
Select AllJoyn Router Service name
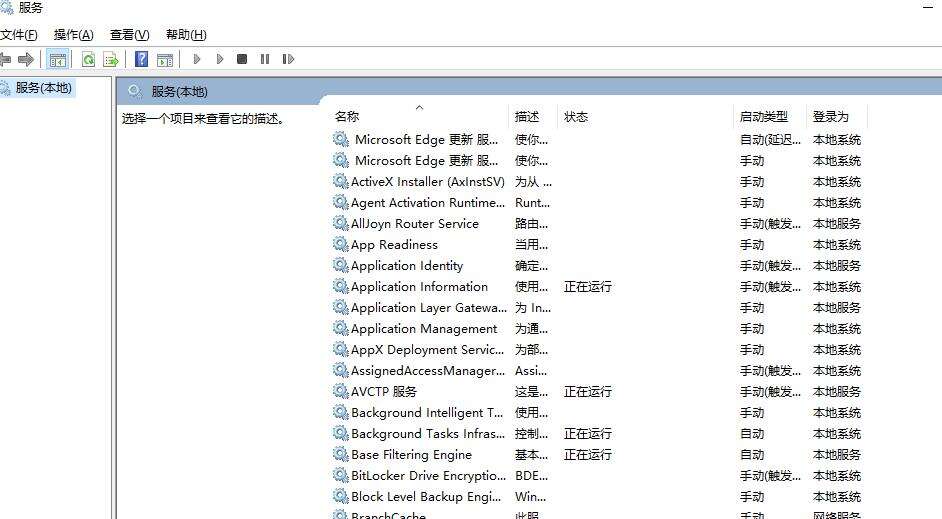415,223
